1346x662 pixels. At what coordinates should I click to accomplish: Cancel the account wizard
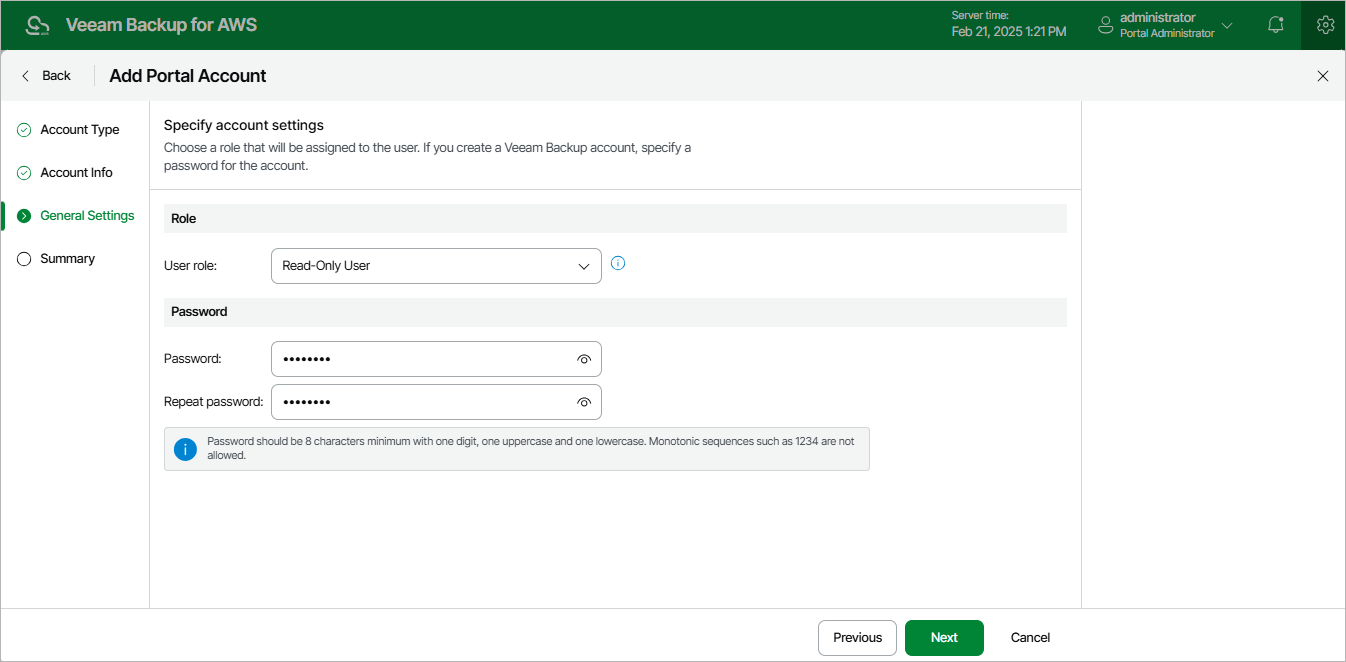tap(1030, 638)
